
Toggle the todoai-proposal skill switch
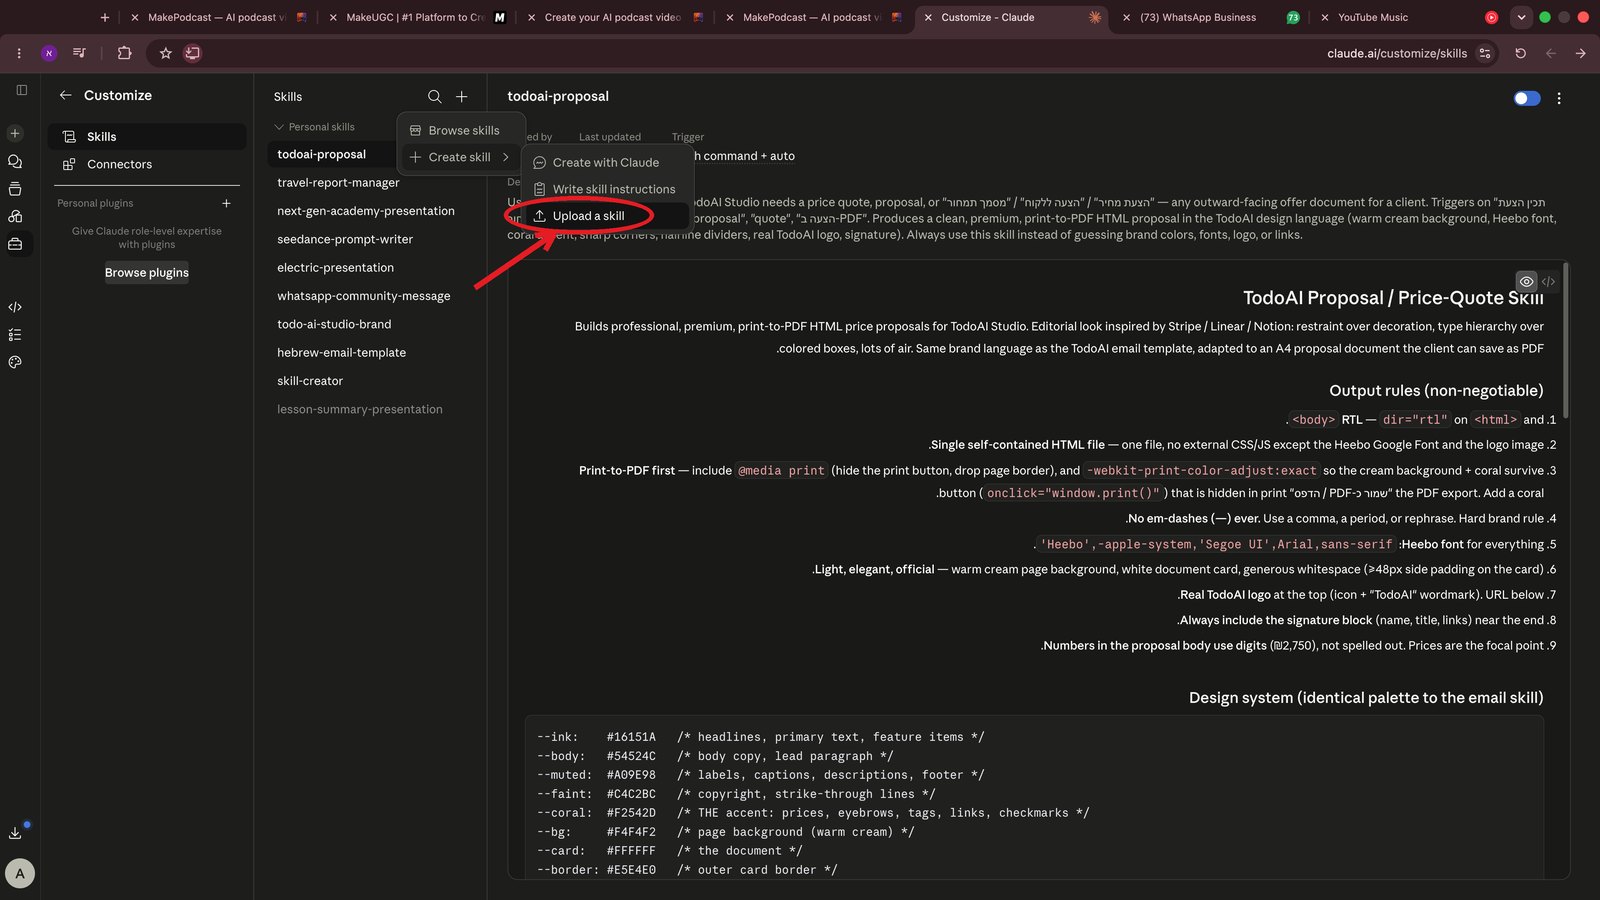tap(1527, 98)
